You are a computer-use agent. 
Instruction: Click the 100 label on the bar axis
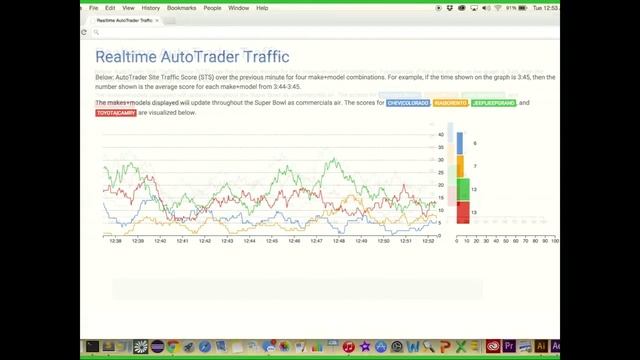(x=555, y=241)
